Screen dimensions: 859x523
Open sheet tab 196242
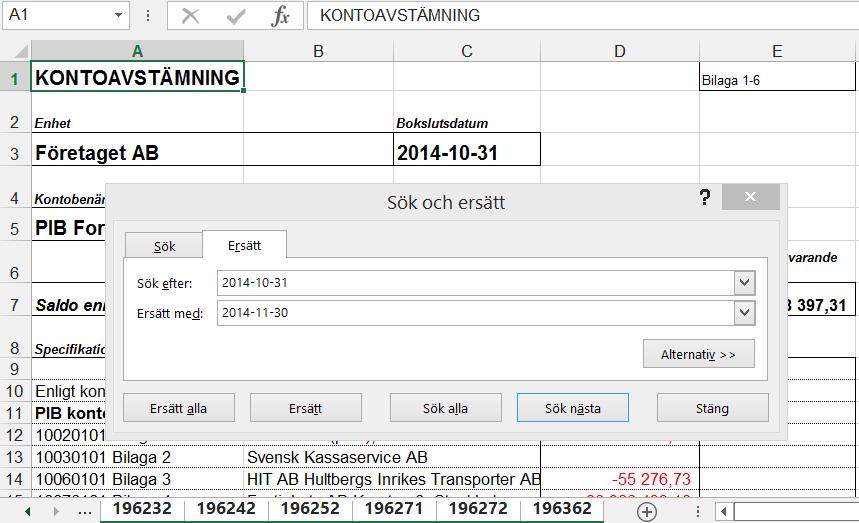point(226,509)
